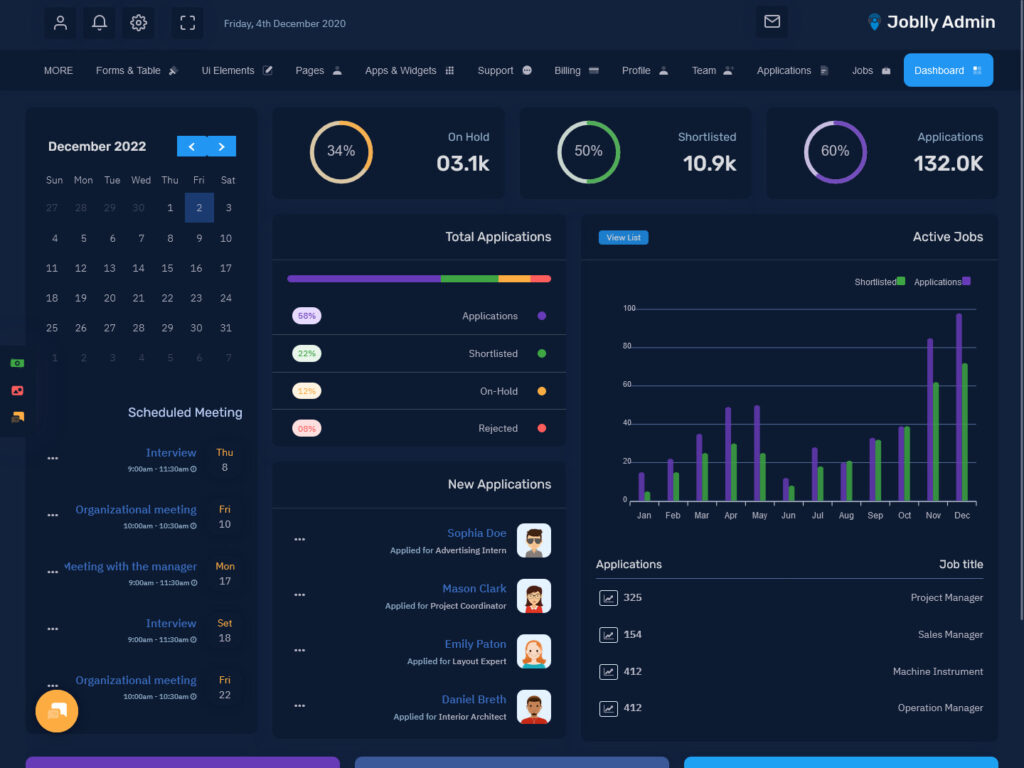Click Daniel Breth's avatar

534,707
